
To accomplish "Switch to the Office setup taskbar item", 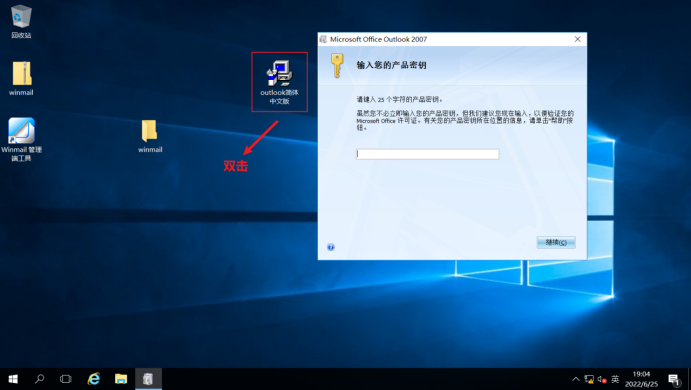I will tap(148, 379).
